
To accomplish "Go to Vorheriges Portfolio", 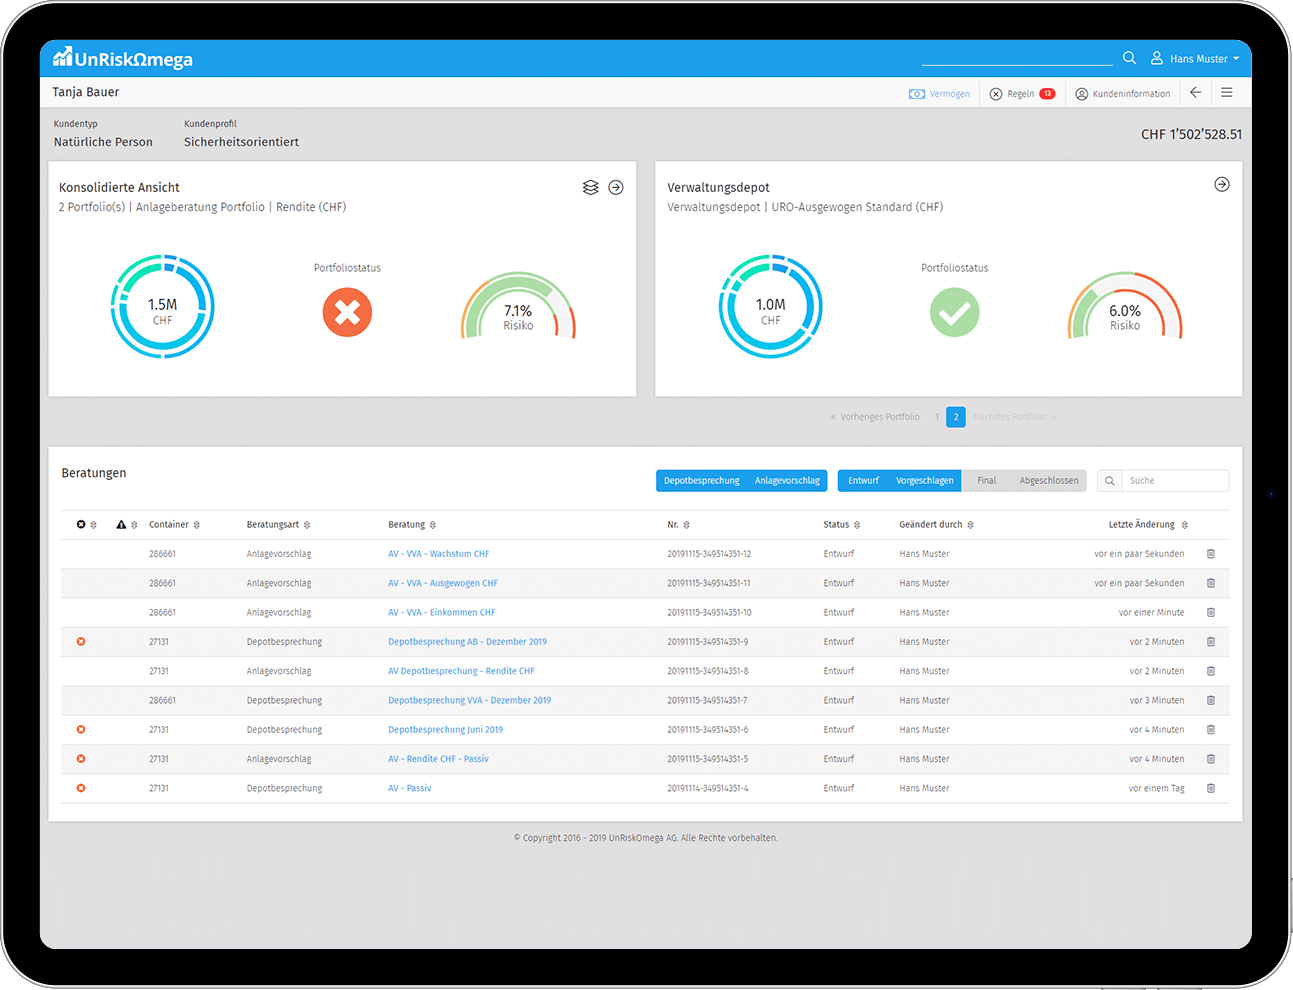I will (875, 417).
